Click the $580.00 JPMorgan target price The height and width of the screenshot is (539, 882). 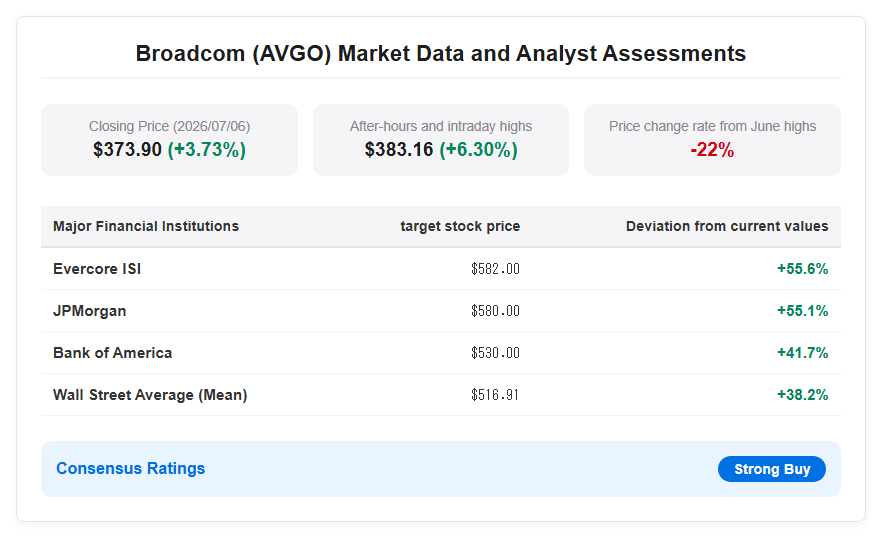coord(495,311)
